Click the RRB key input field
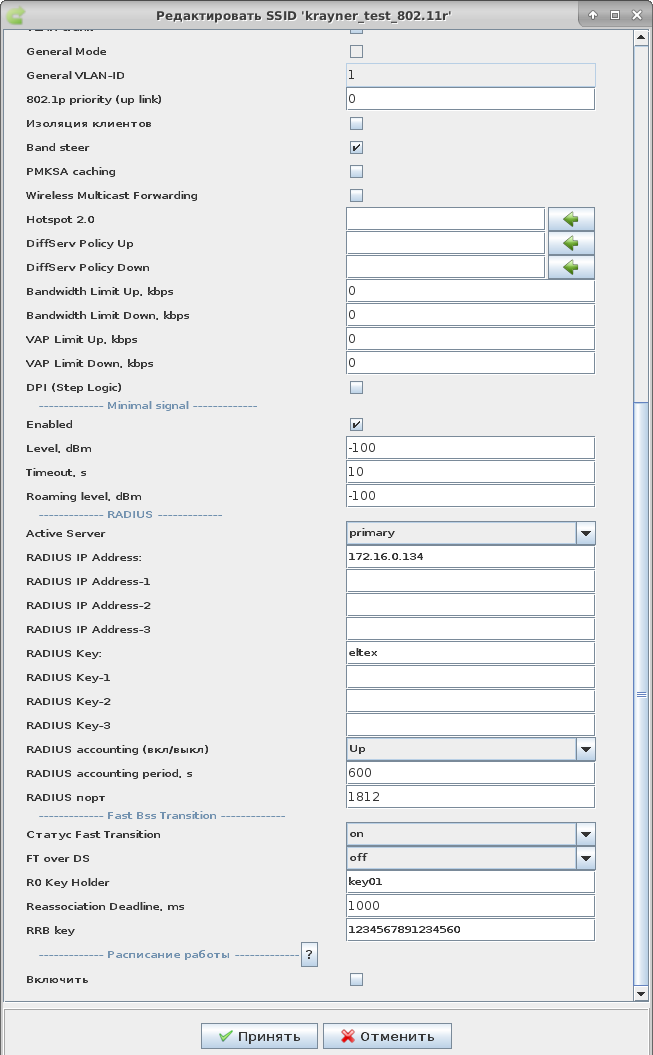The image size is (653, 1055). [x=470, y=930]
